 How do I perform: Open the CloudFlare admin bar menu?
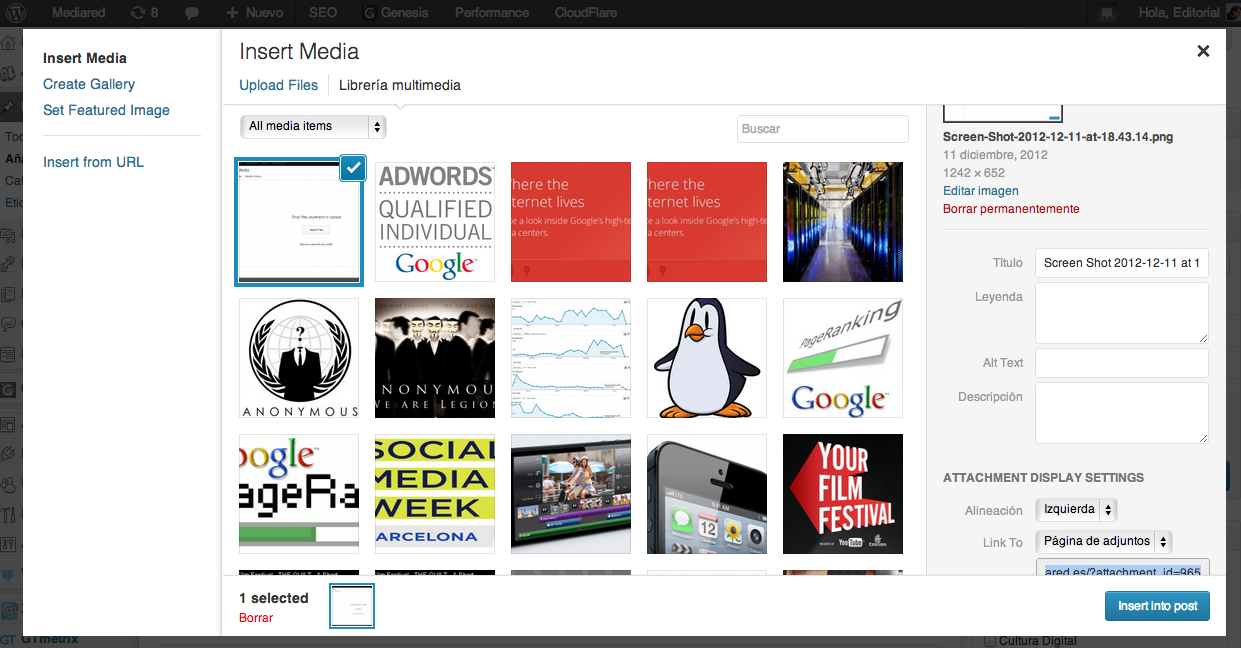(x=585, y=13)
